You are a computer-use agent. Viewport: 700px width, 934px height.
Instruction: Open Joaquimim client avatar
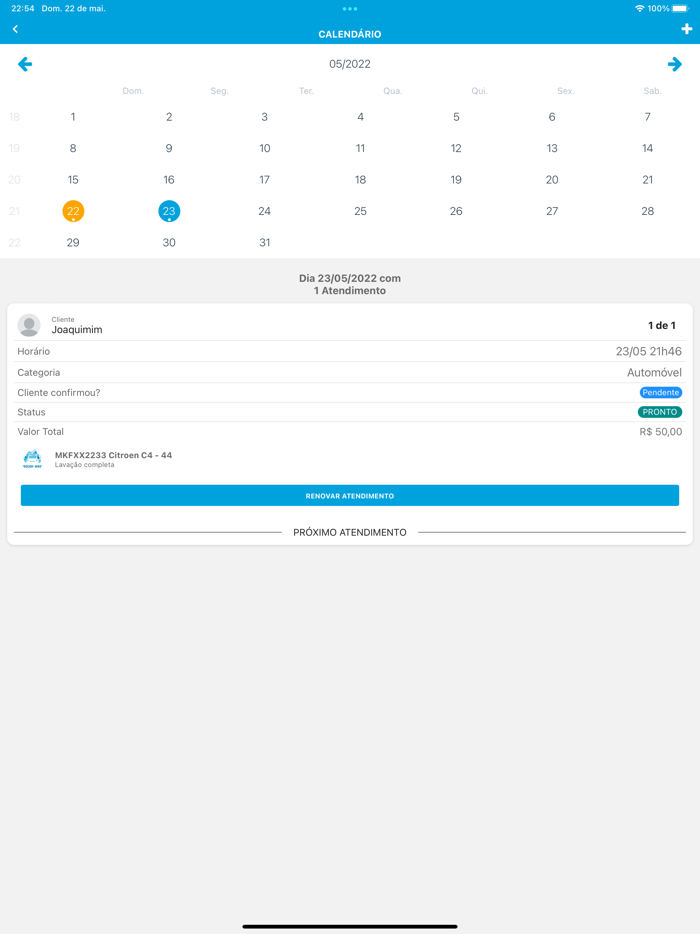pyautogui.click(x=29, y=325)
